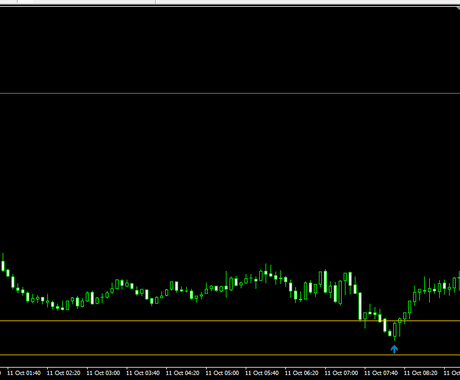Click the "11 Oct 04:20" time label
This screenshot has height=380, width=460.
click(183, 373)
